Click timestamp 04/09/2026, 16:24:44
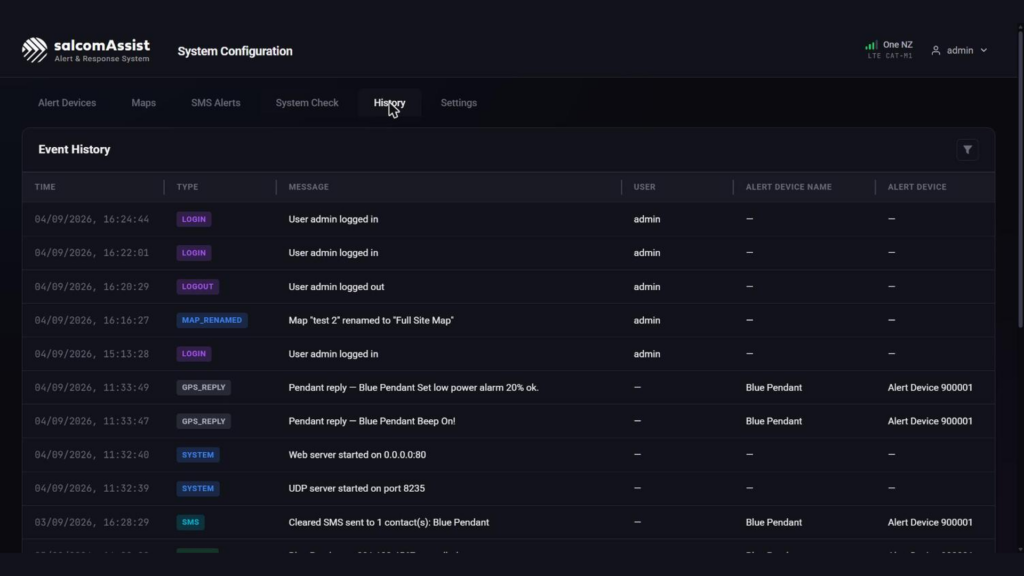This screenshot has height=576, width=1024. tap(91, 219)
